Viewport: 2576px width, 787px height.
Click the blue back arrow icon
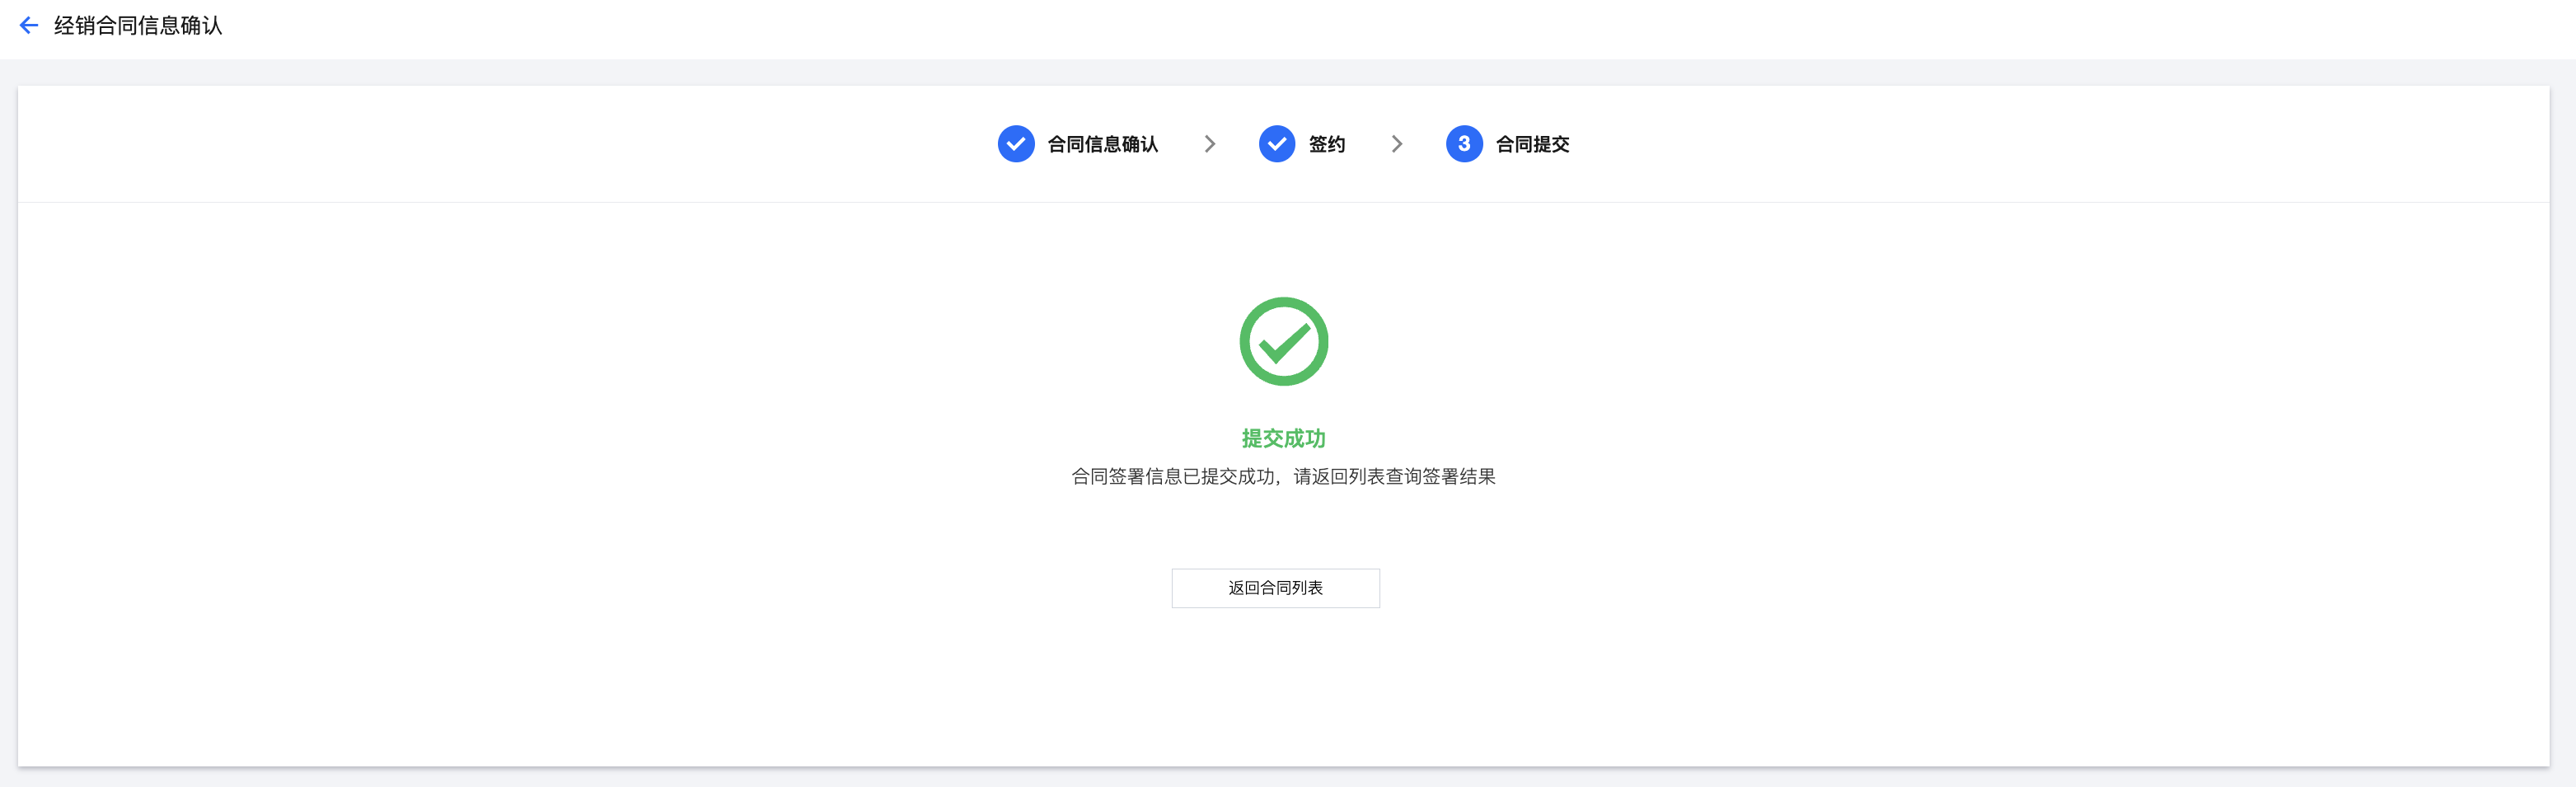tap(29, 26)
